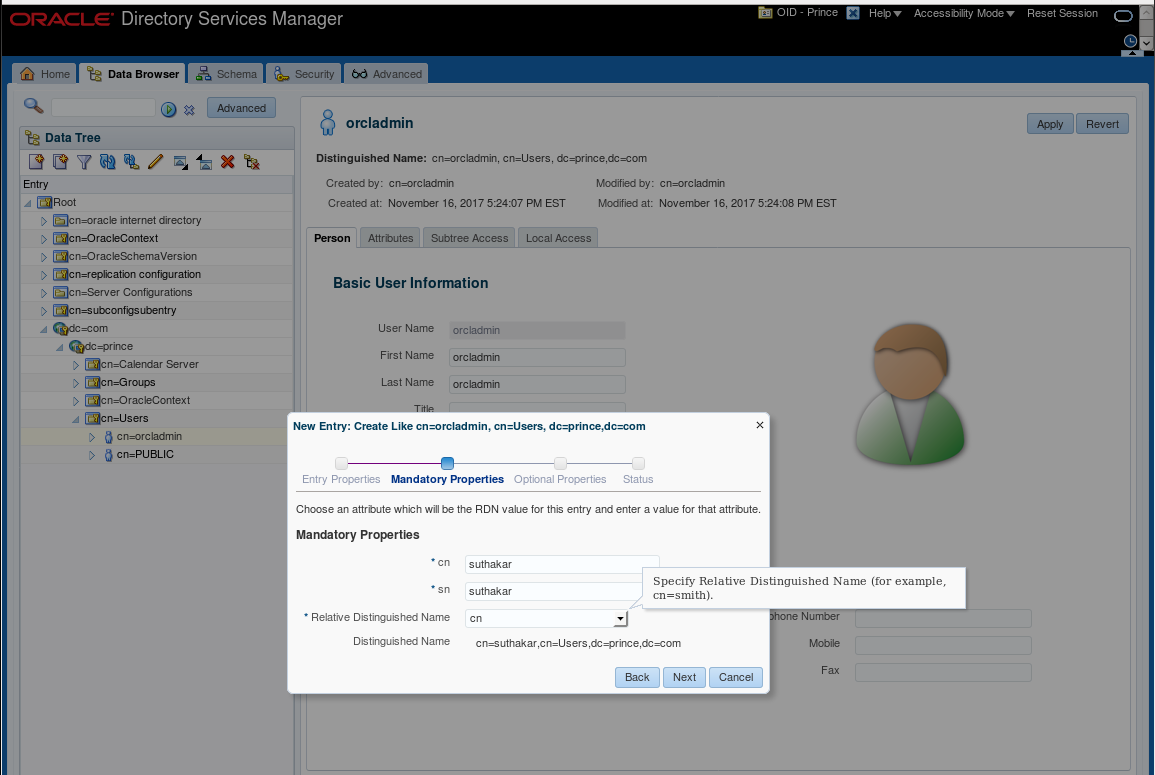Viewport: 1155px width, 775px height.
Task: Select the Create Entry Like icon
Action: point(59,161)
